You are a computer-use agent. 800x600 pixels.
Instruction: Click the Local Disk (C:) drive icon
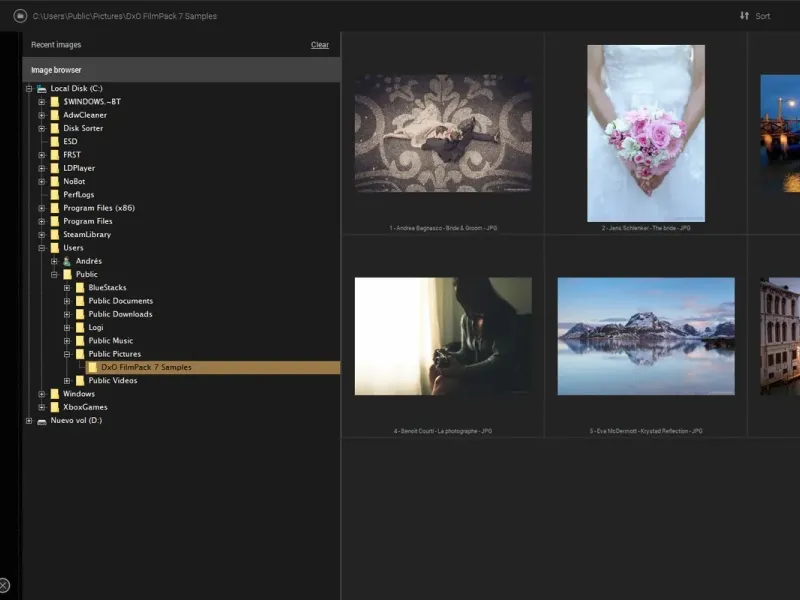(42, 89)
